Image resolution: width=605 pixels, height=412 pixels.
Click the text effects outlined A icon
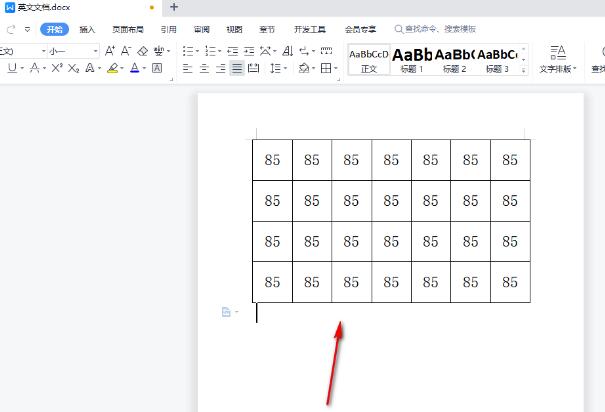click(x=90, y=68)
